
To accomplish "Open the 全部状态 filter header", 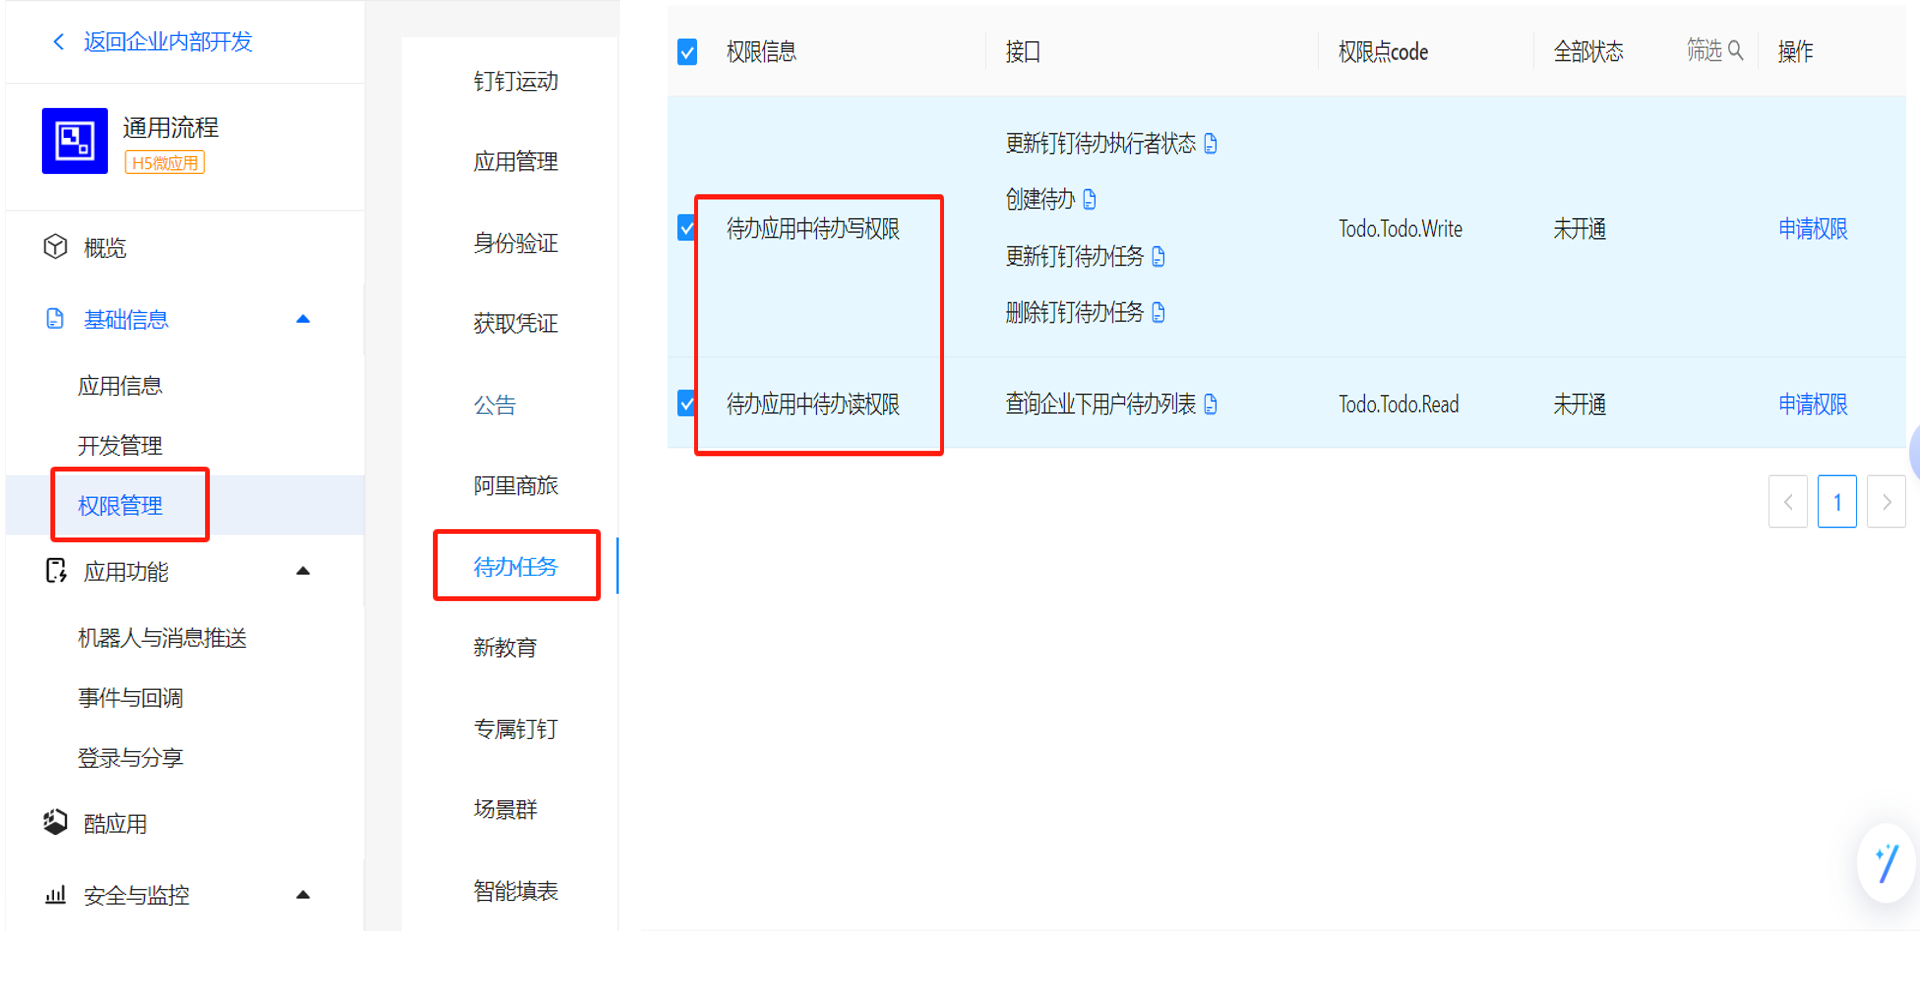I will [1588, 52].
